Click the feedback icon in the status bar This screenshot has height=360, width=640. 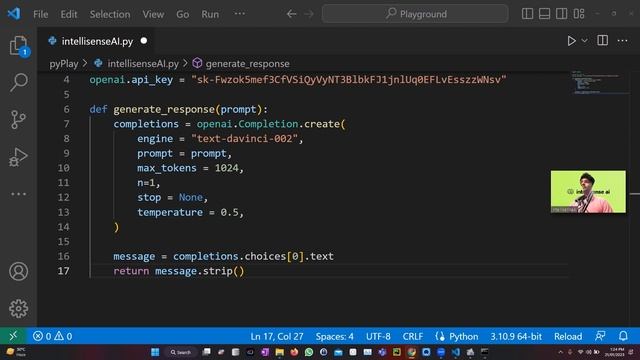click(x=600, y=336)
